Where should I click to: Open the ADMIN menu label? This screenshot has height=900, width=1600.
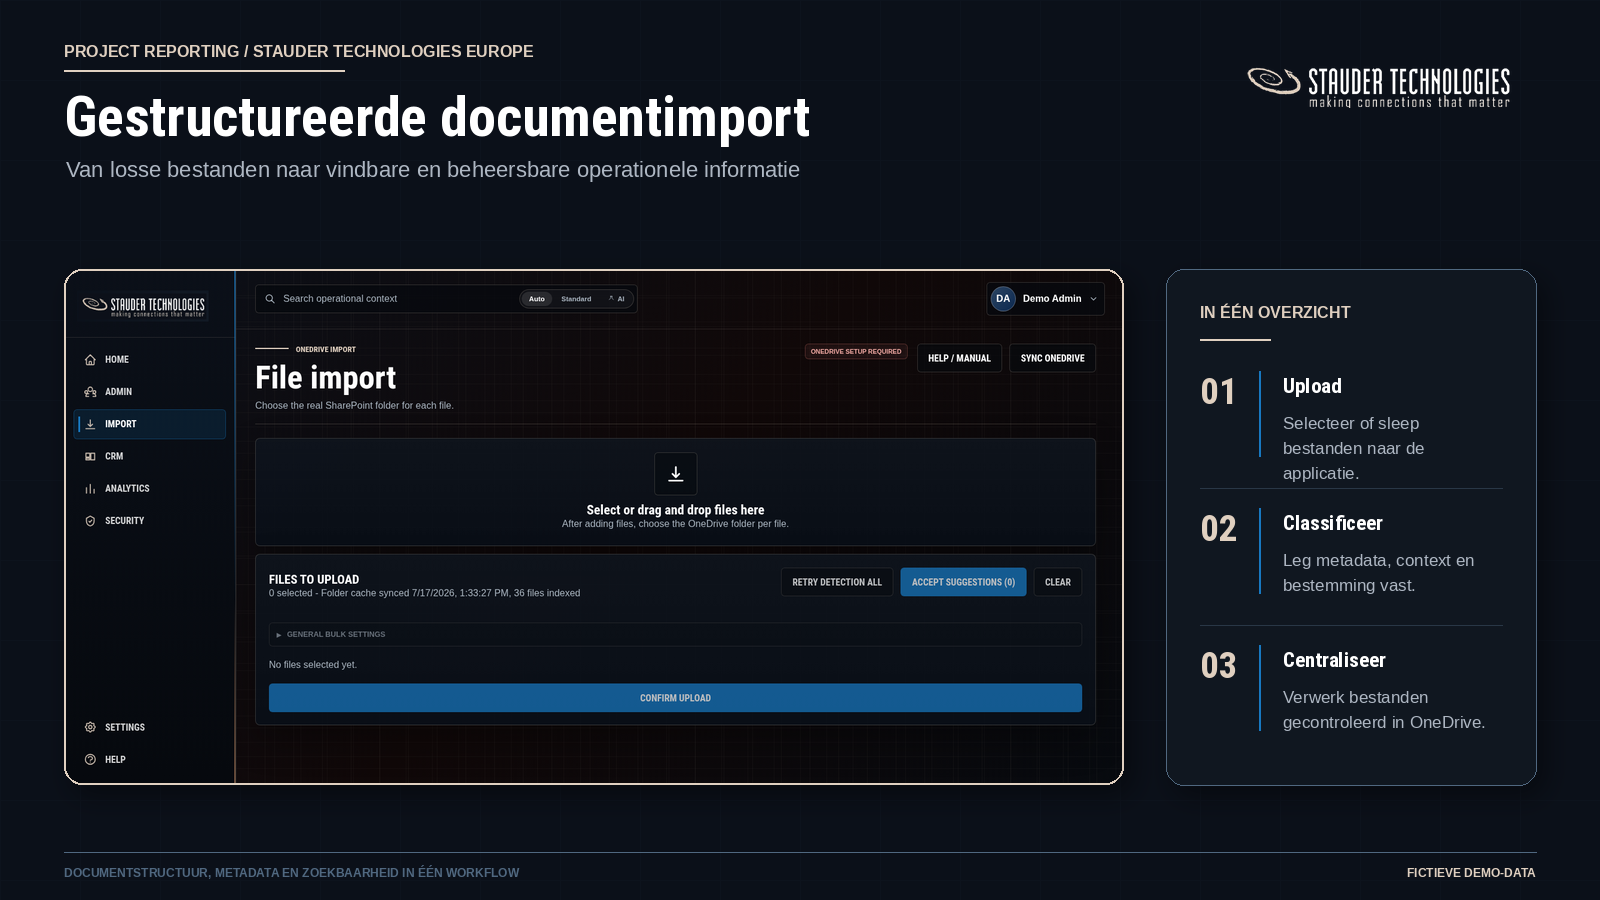coord(118,392)
